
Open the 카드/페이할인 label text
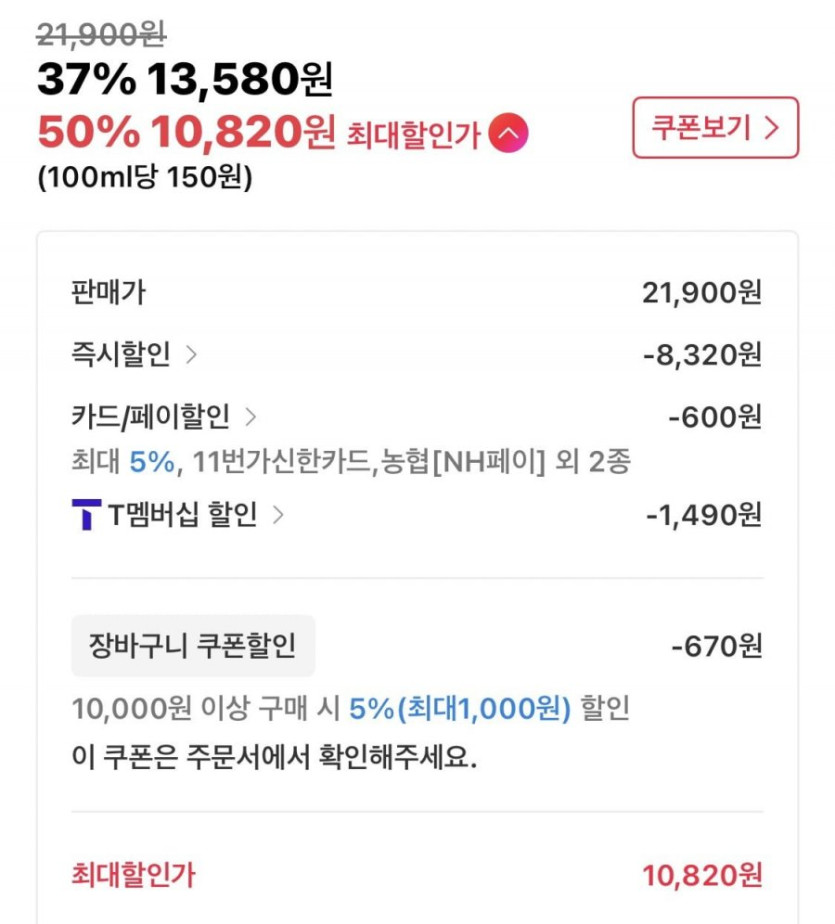pos(150,416)
